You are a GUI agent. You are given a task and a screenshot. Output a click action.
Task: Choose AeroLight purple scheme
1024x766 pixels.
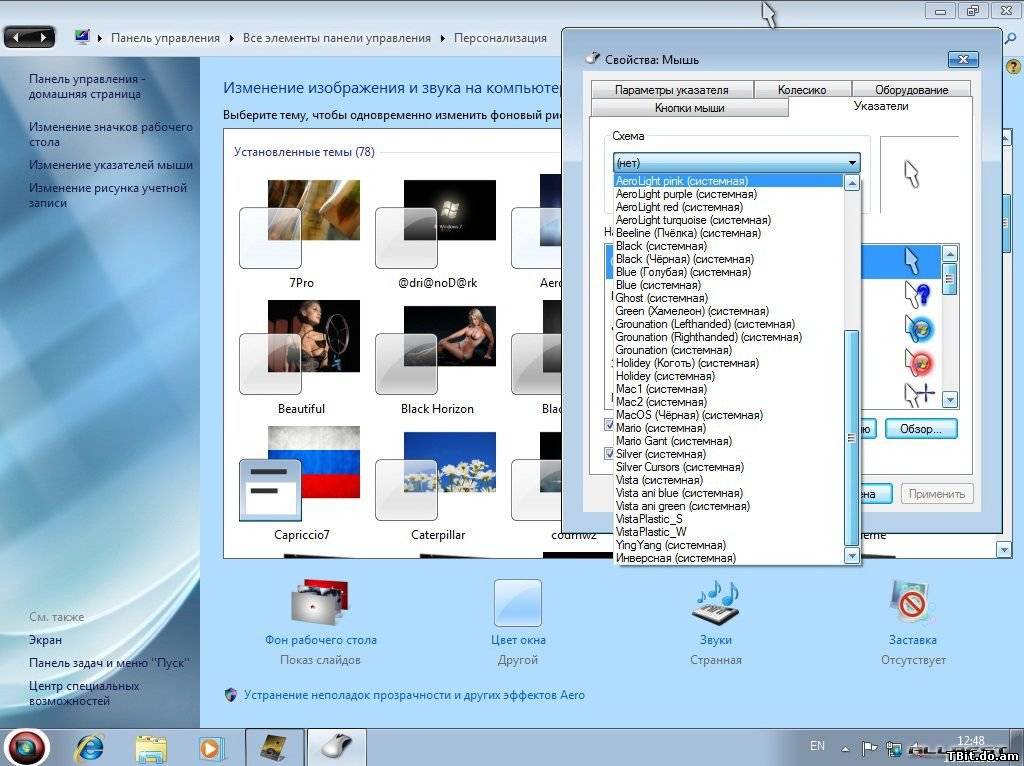click(728, 194)
